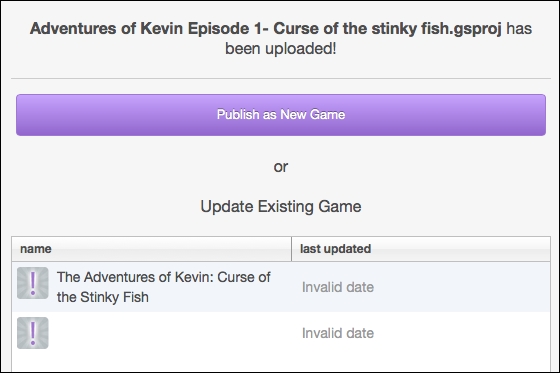This screenshot has height=373, width=560.
Task: Click the "been uploaded!" message line
Action: 281,49
